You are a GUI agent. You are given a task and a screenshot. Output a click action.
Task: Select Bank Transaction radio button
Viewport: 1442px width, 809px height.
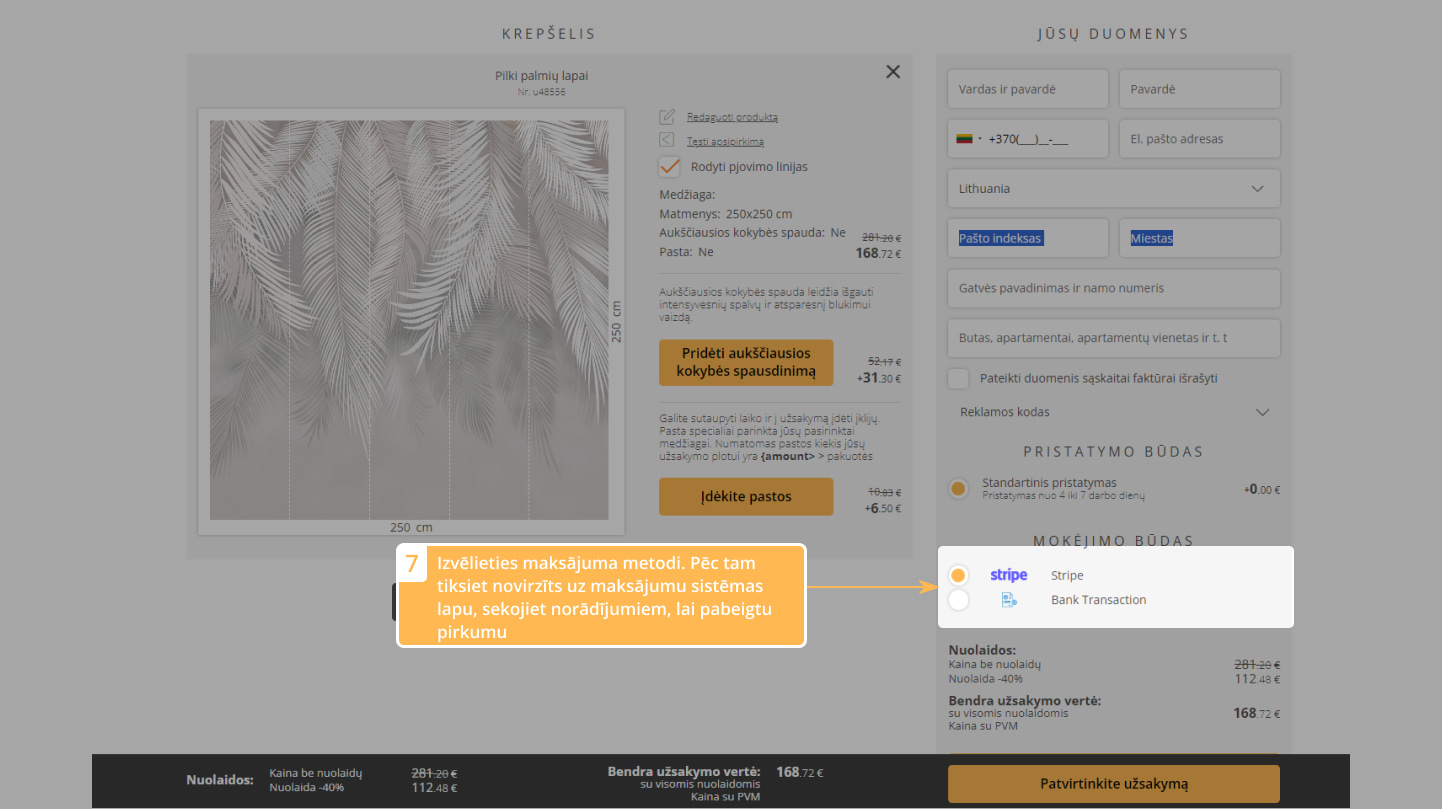pyautogui.click(x=958, y=600)
